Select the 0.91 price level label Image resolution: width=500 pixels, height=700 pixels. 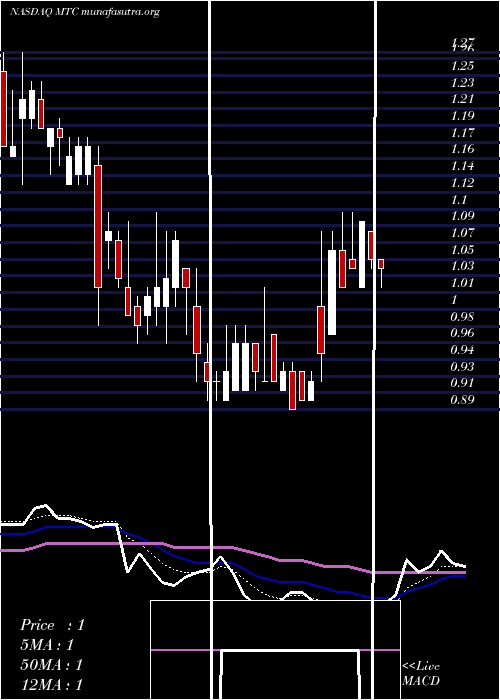[462, 383]
